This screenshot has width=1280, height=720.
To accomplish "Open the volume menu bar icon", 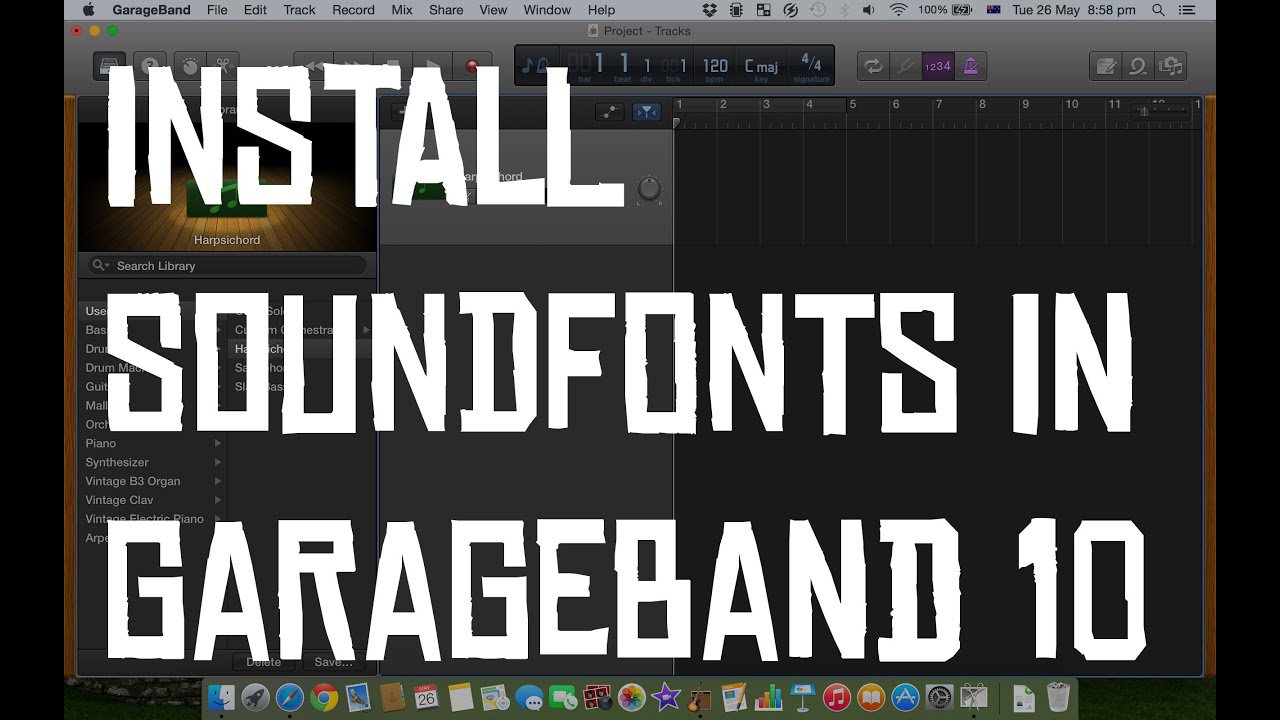I will (867, 10).
